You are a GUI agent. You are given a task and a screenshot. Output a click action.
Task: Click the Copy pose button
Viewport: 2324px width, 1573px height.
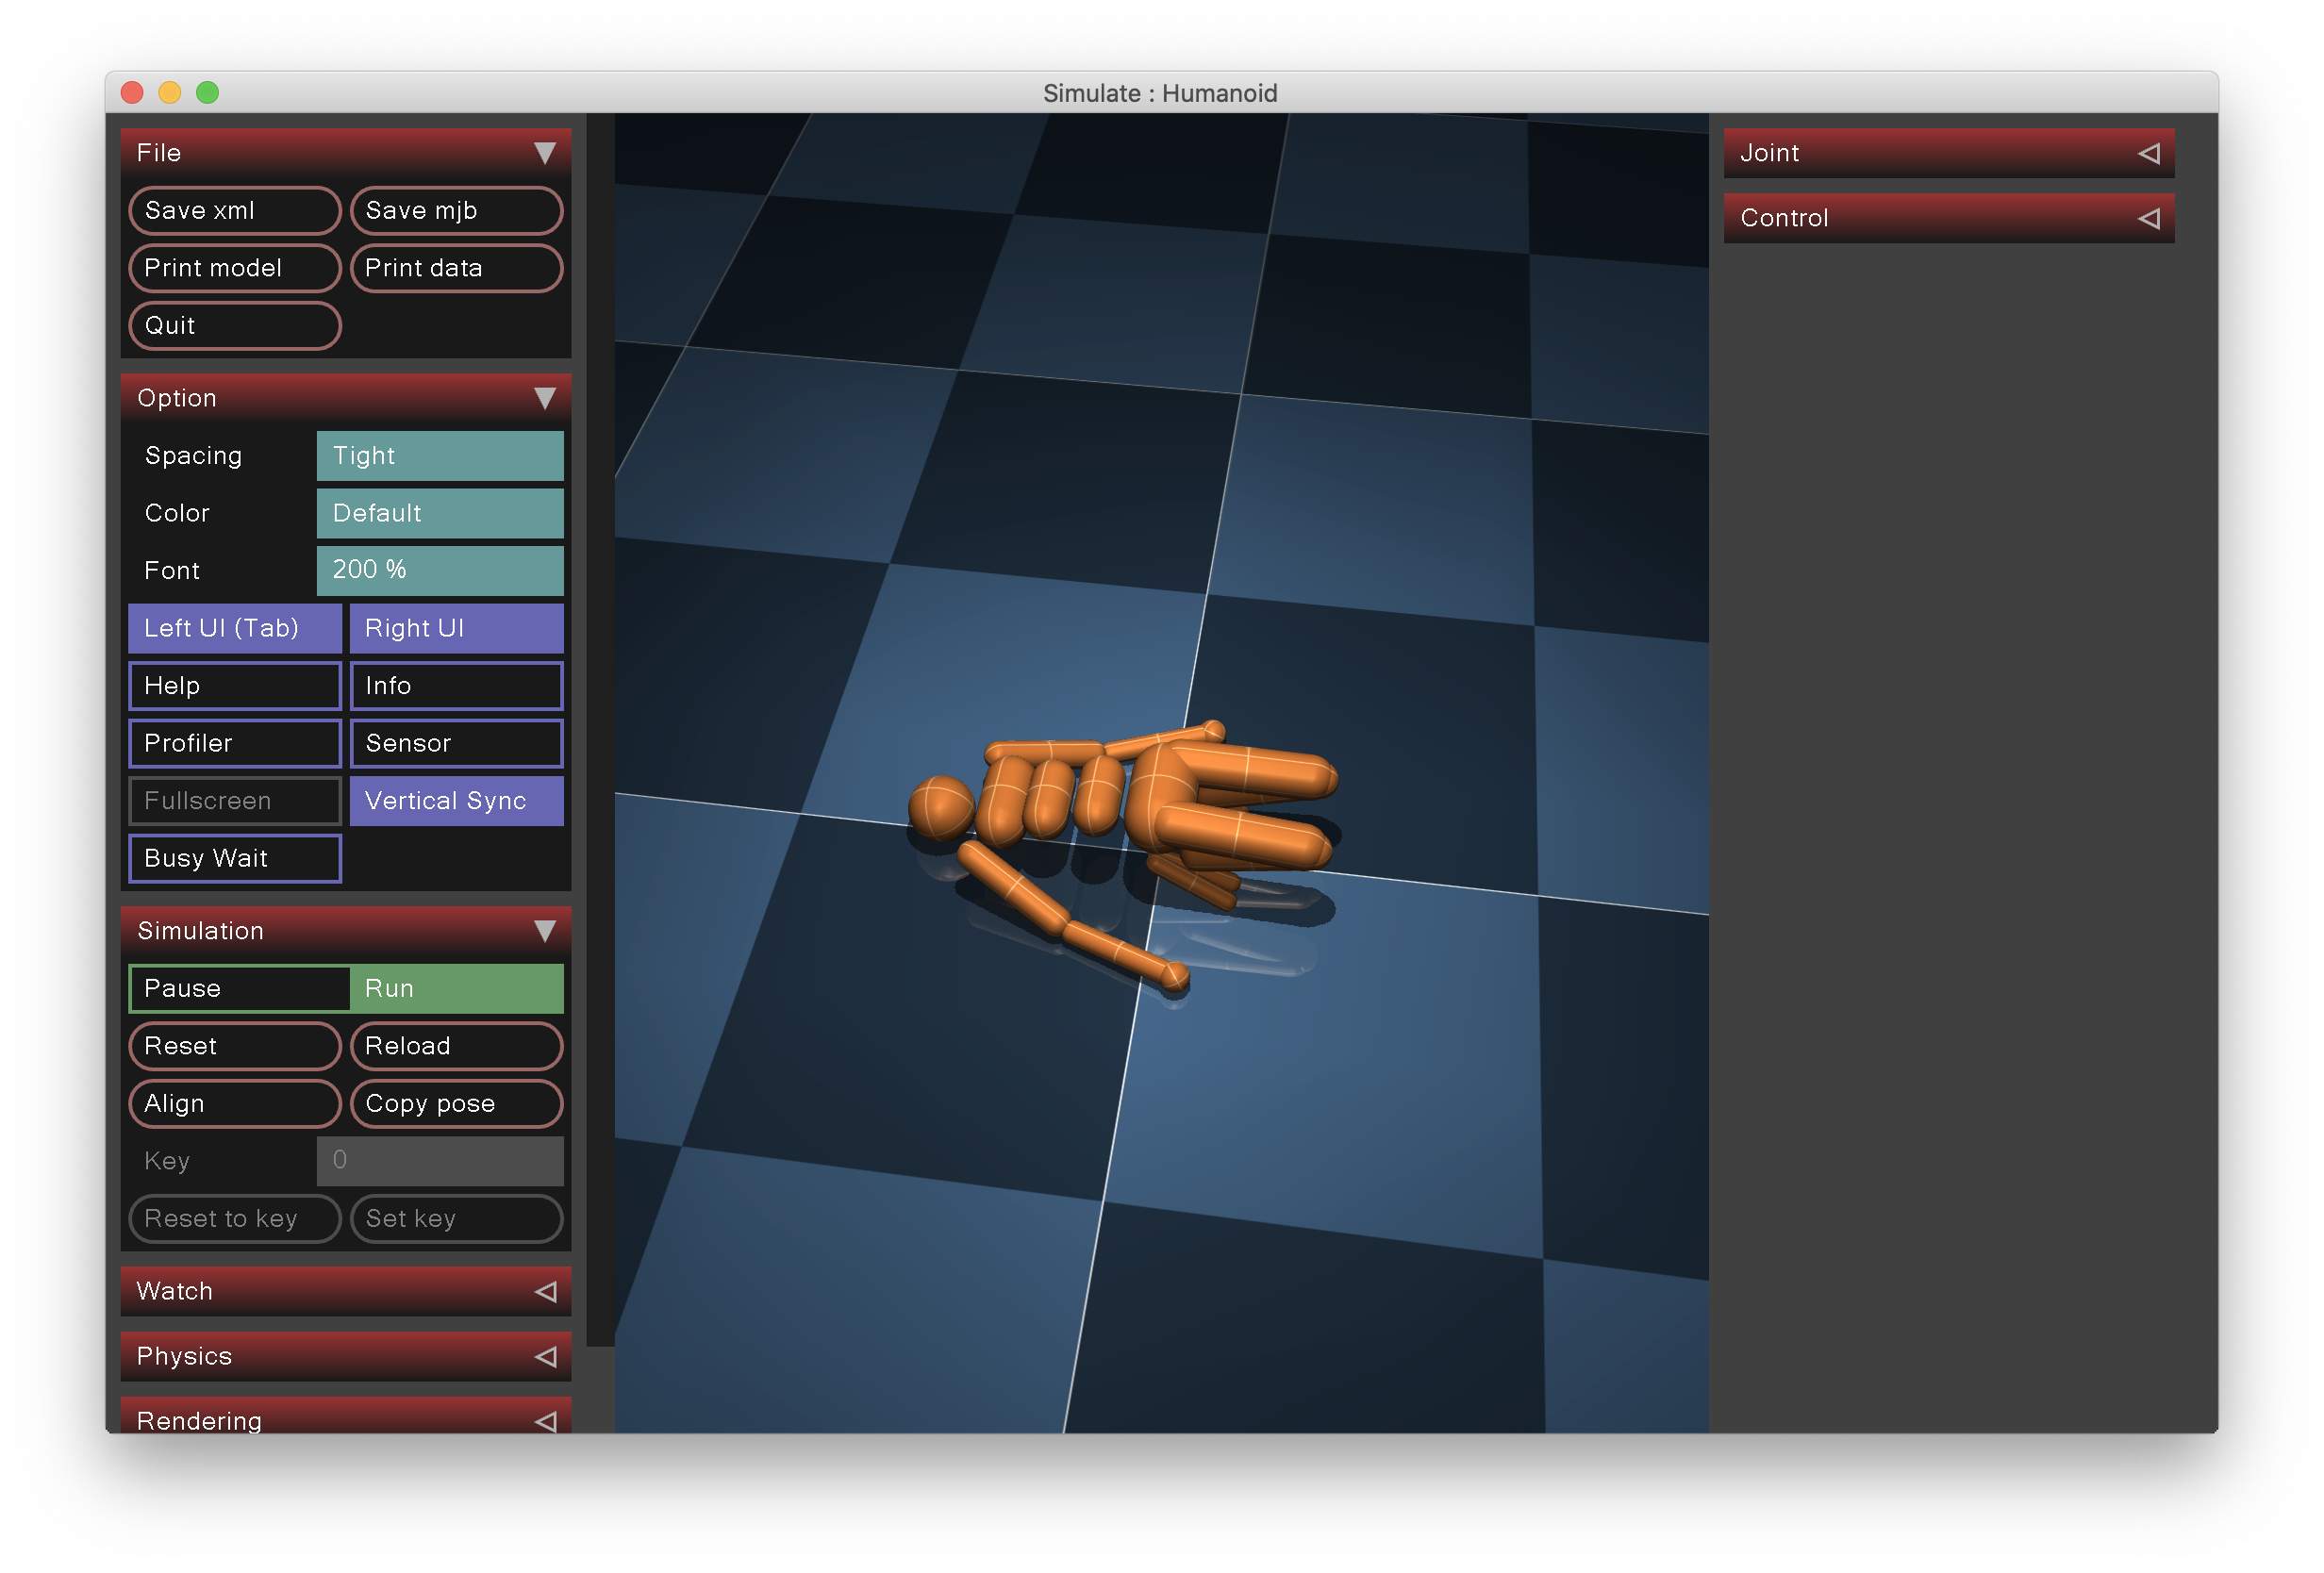(x=456, y=1103)
